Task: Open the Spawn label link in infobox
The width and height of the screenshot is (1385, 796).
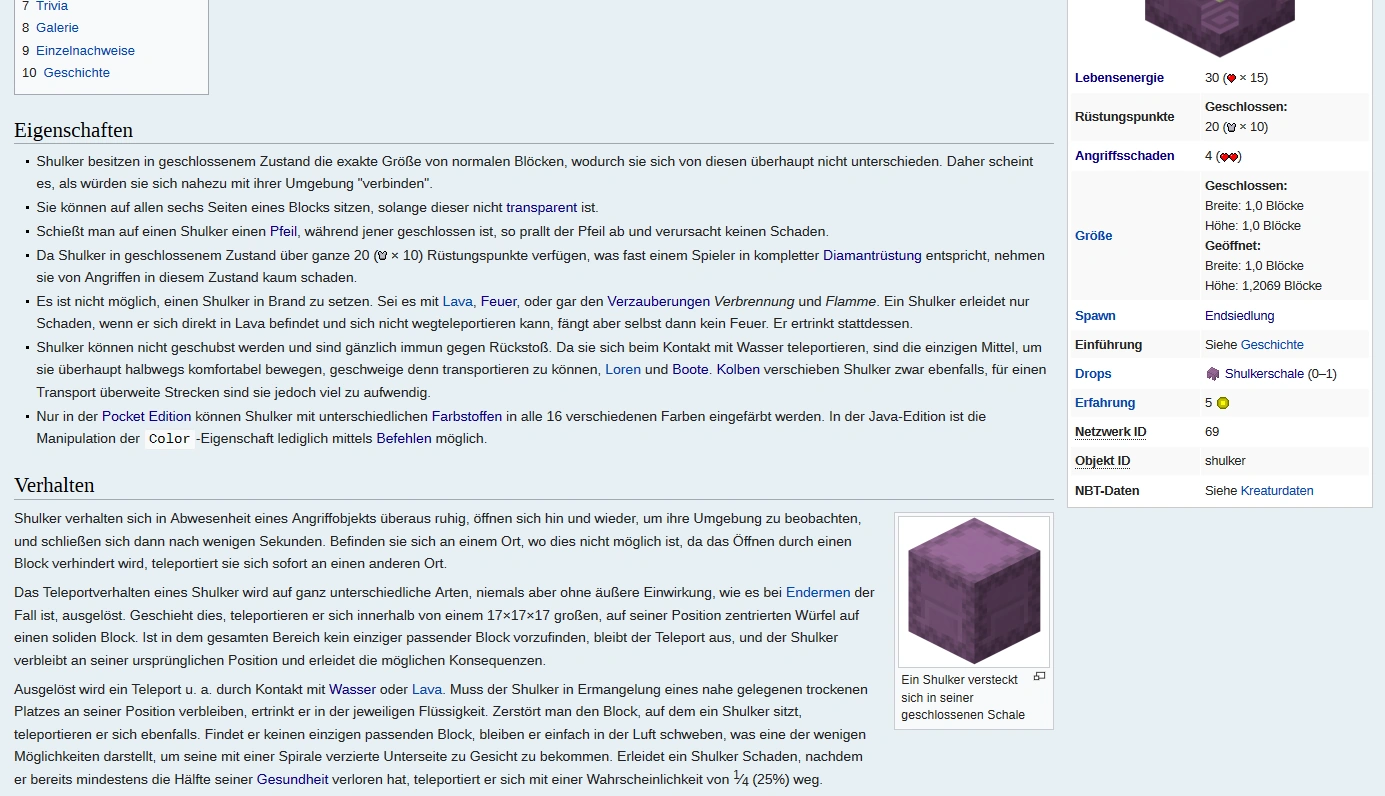Action: pyautogui.click(x=1095, y=316)
